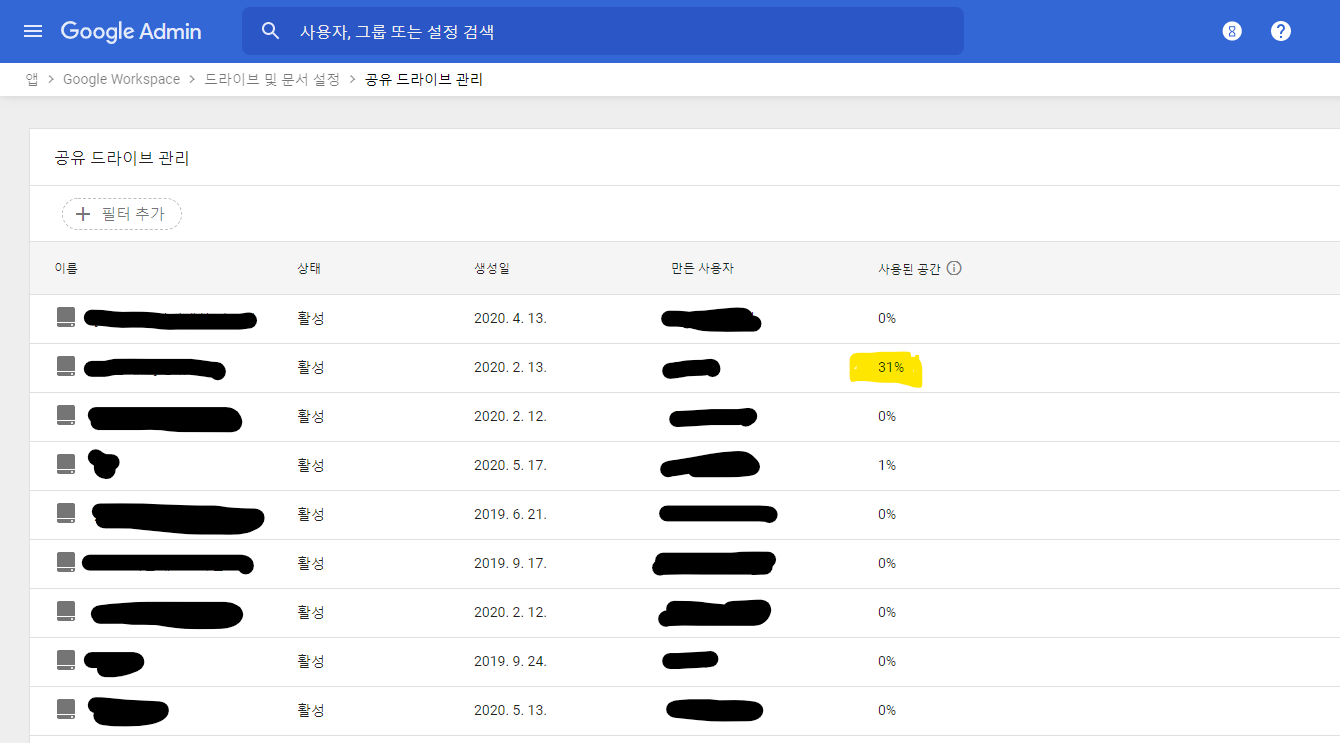Screen dimensions: 1340x743
Task: Click the drive icon in the 2020. 4. 13. row
Action: (x=66, y=318)
